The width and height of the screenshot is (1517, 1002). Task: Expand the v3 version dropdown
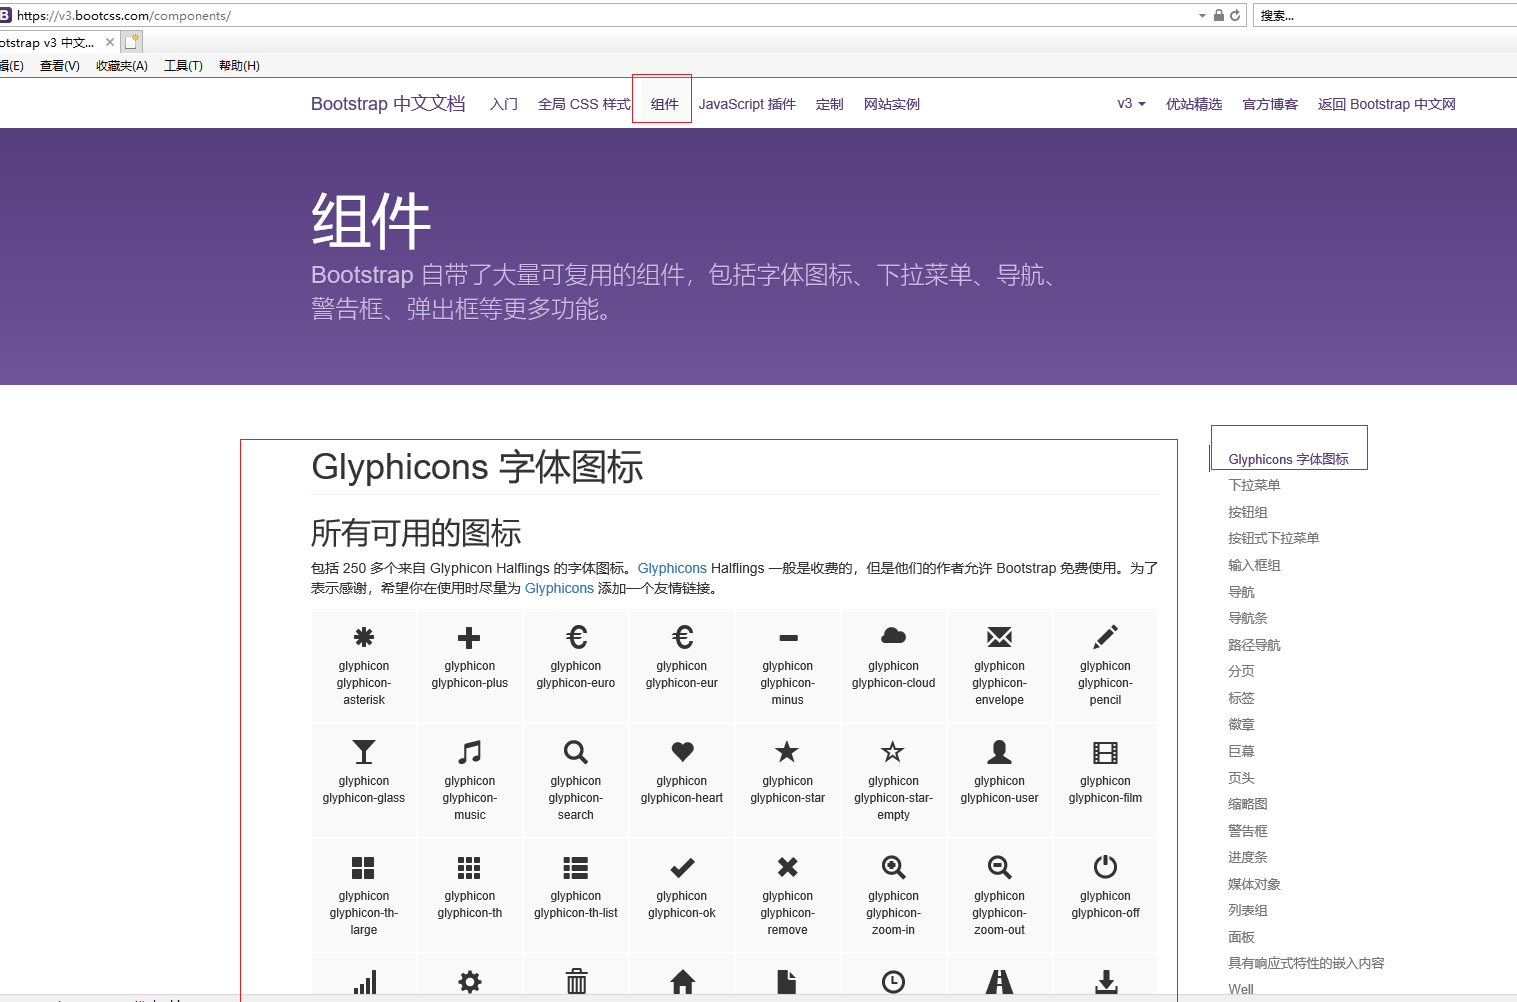(1131, 104)
